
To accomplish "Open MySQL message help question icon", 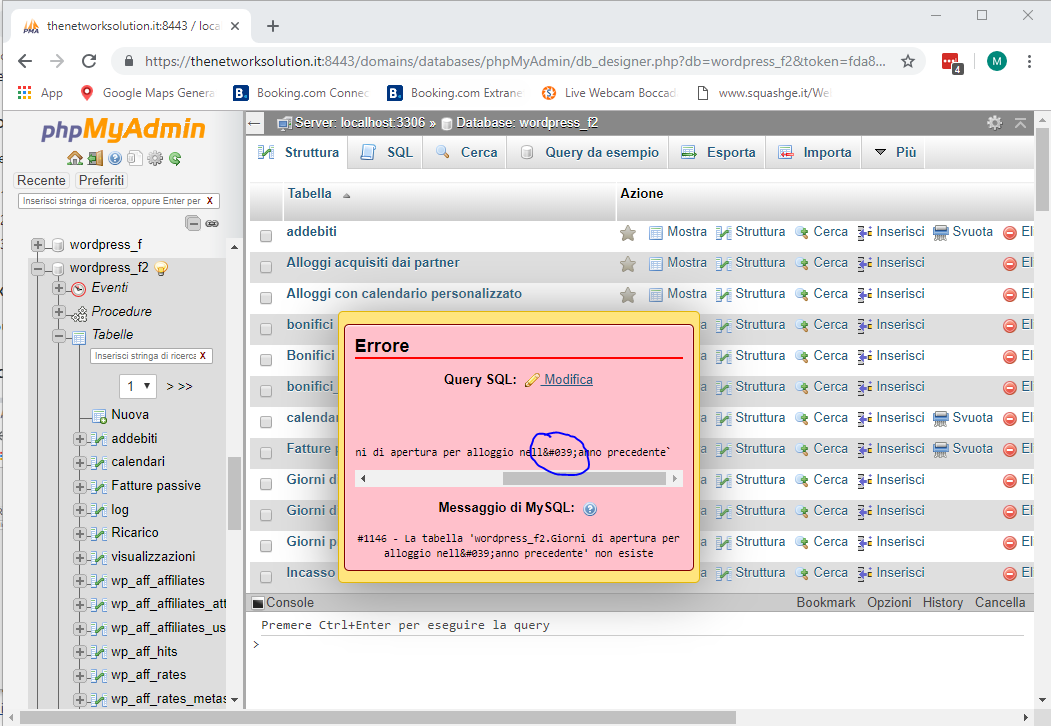I will (590, 509).
